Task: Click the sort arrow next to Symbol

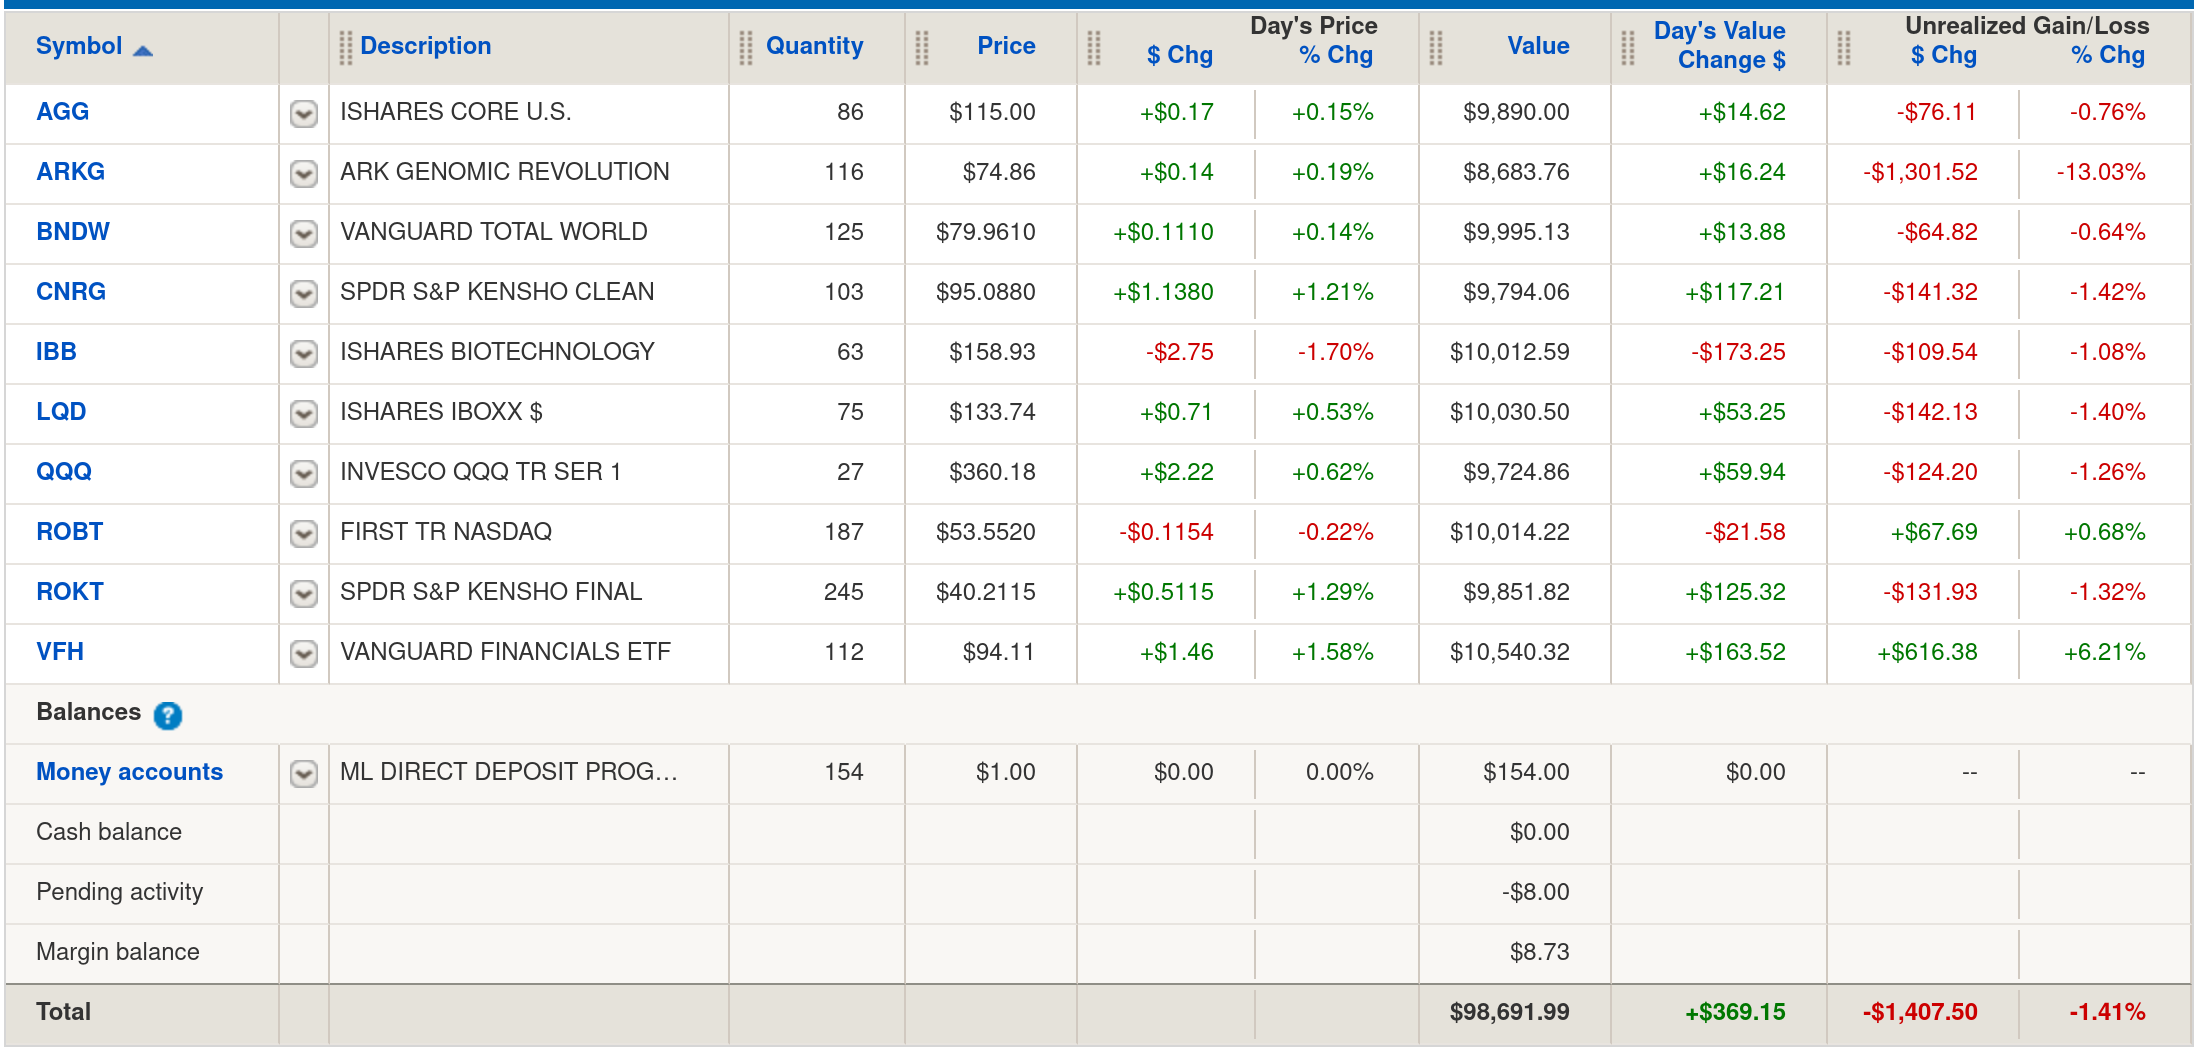Action: [143, 50]
